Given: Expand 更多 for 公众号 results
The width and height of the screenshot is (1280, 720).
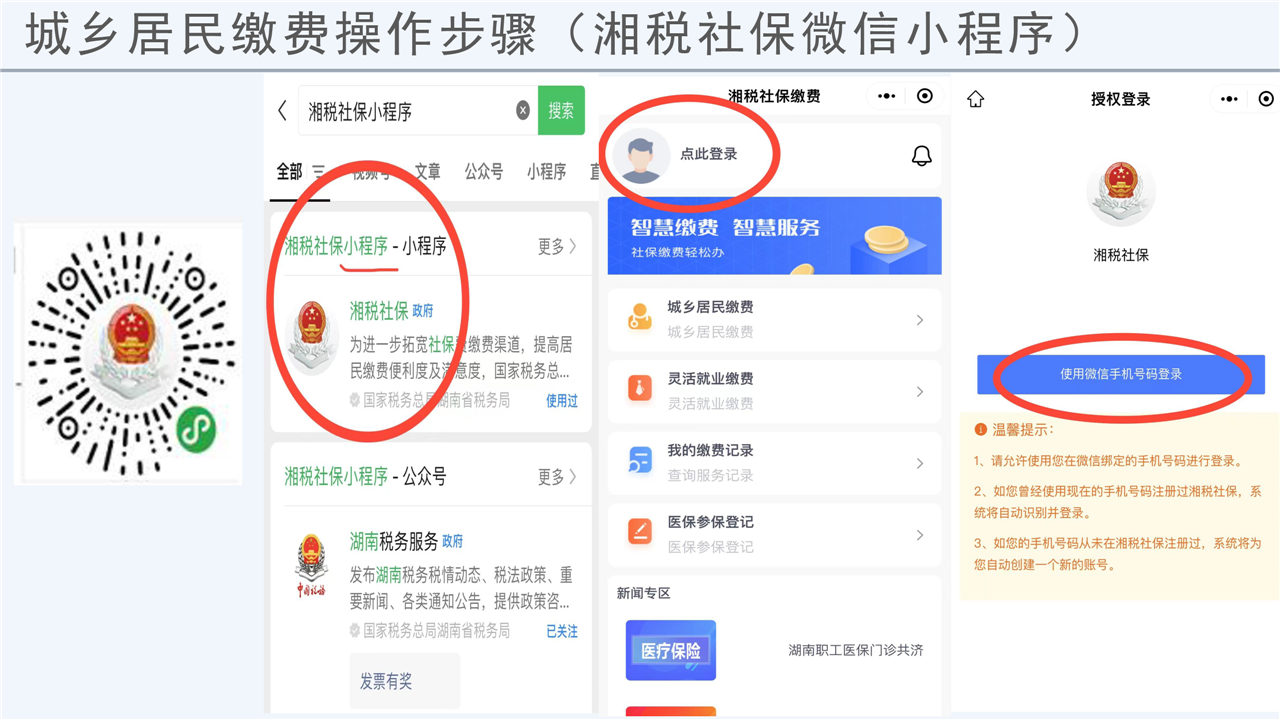Looking at the screenshot, I should point(556,477).
